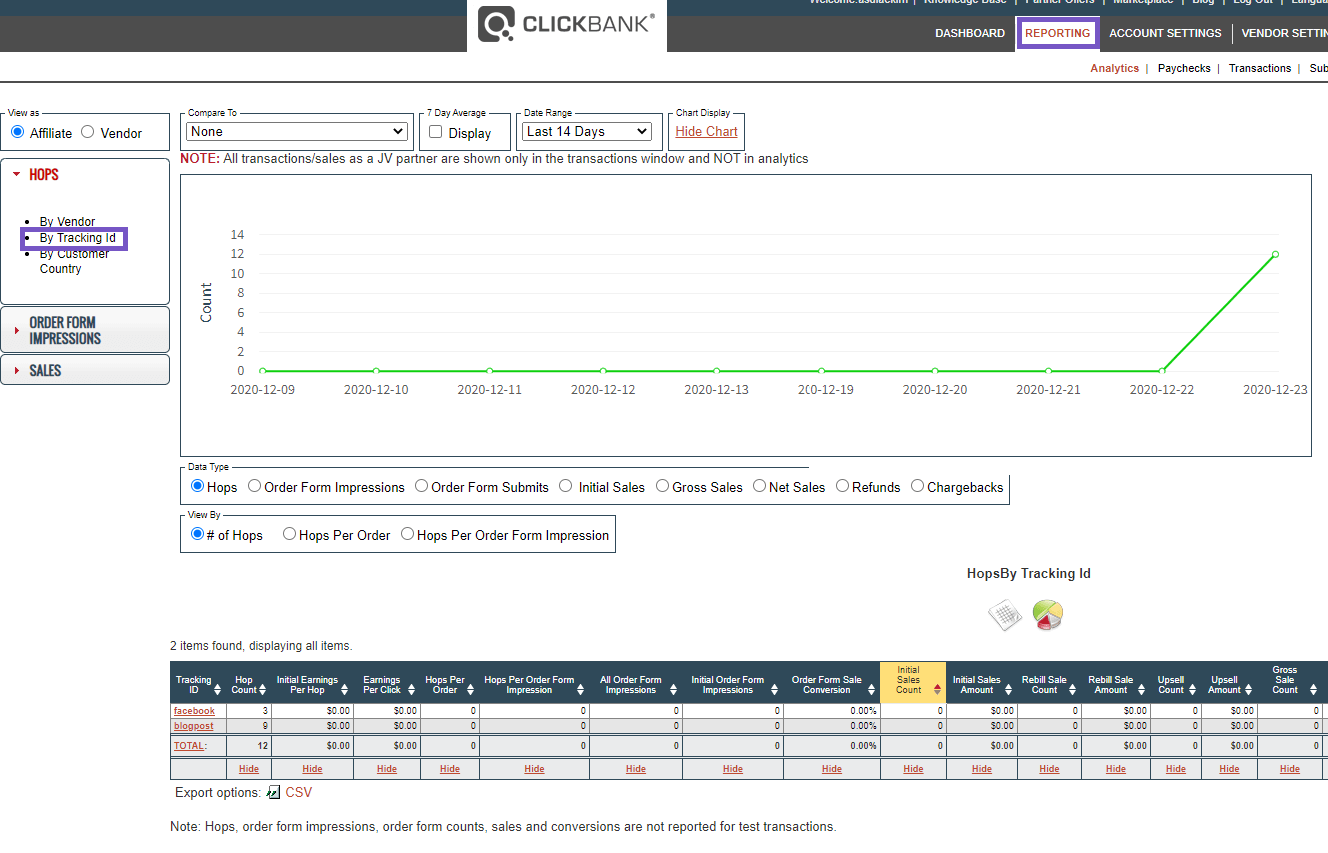Open the DASHBOARD menu
The height and width of the screenshot is (853, 1328).
point(970,33)
